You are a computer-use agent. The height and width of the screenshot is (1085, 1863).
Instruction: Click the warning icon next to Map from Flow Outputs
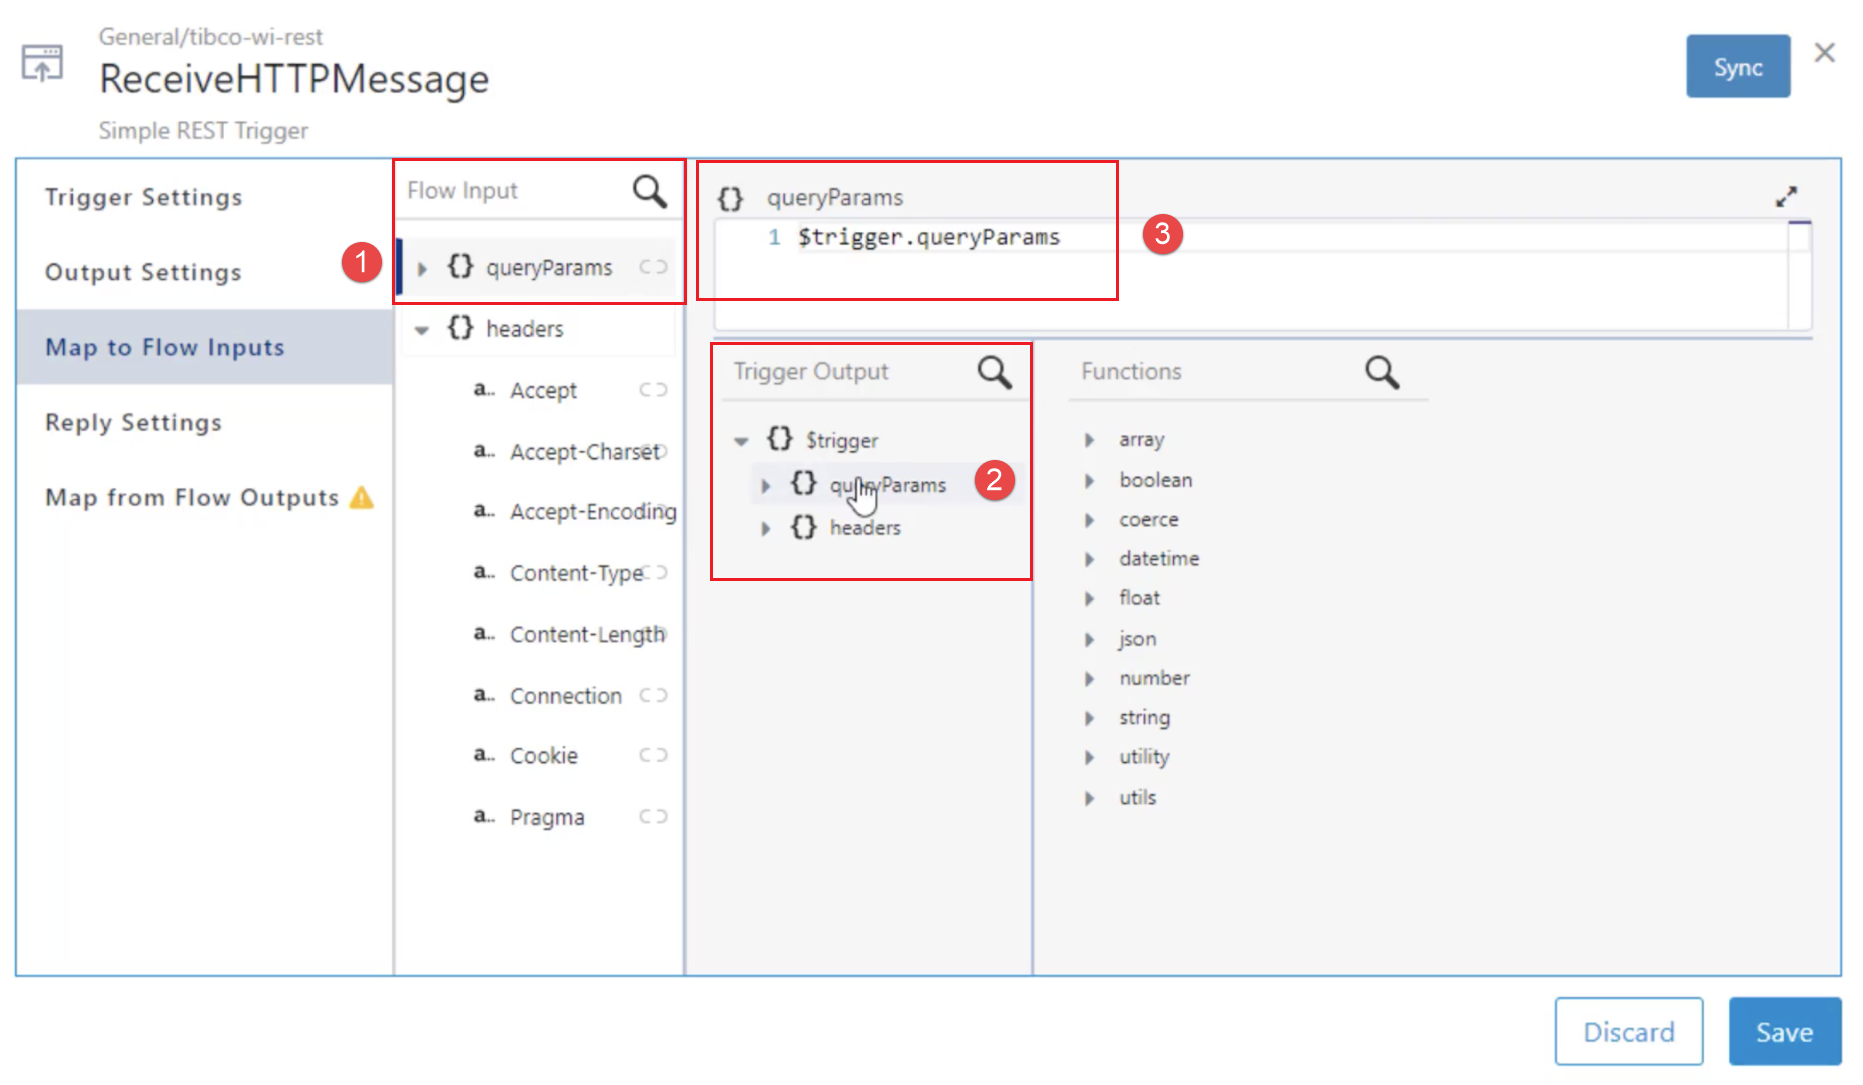pos(362,497)
